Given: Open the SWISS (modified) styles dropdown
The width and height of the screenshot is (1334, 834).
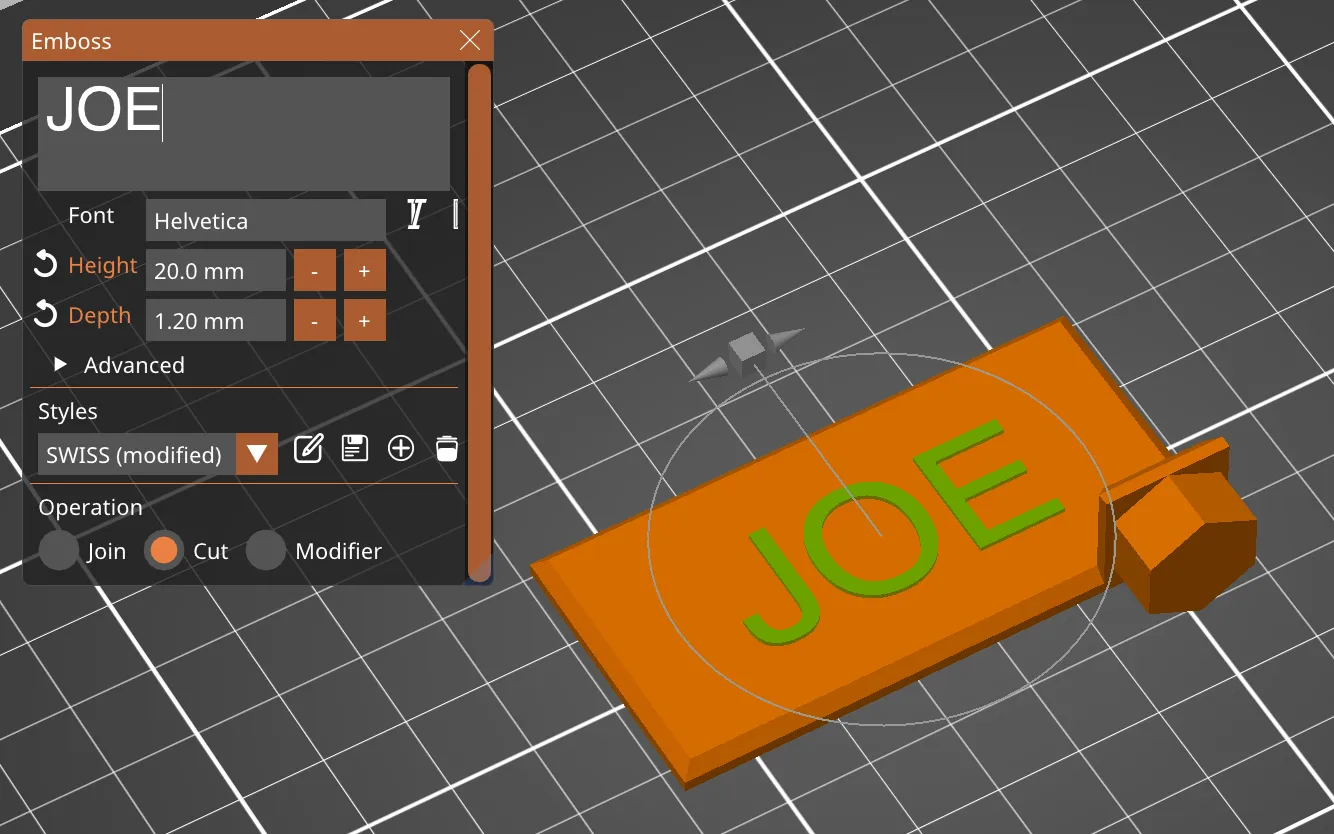Looking at the screenshot, I should tap(256, 454).
